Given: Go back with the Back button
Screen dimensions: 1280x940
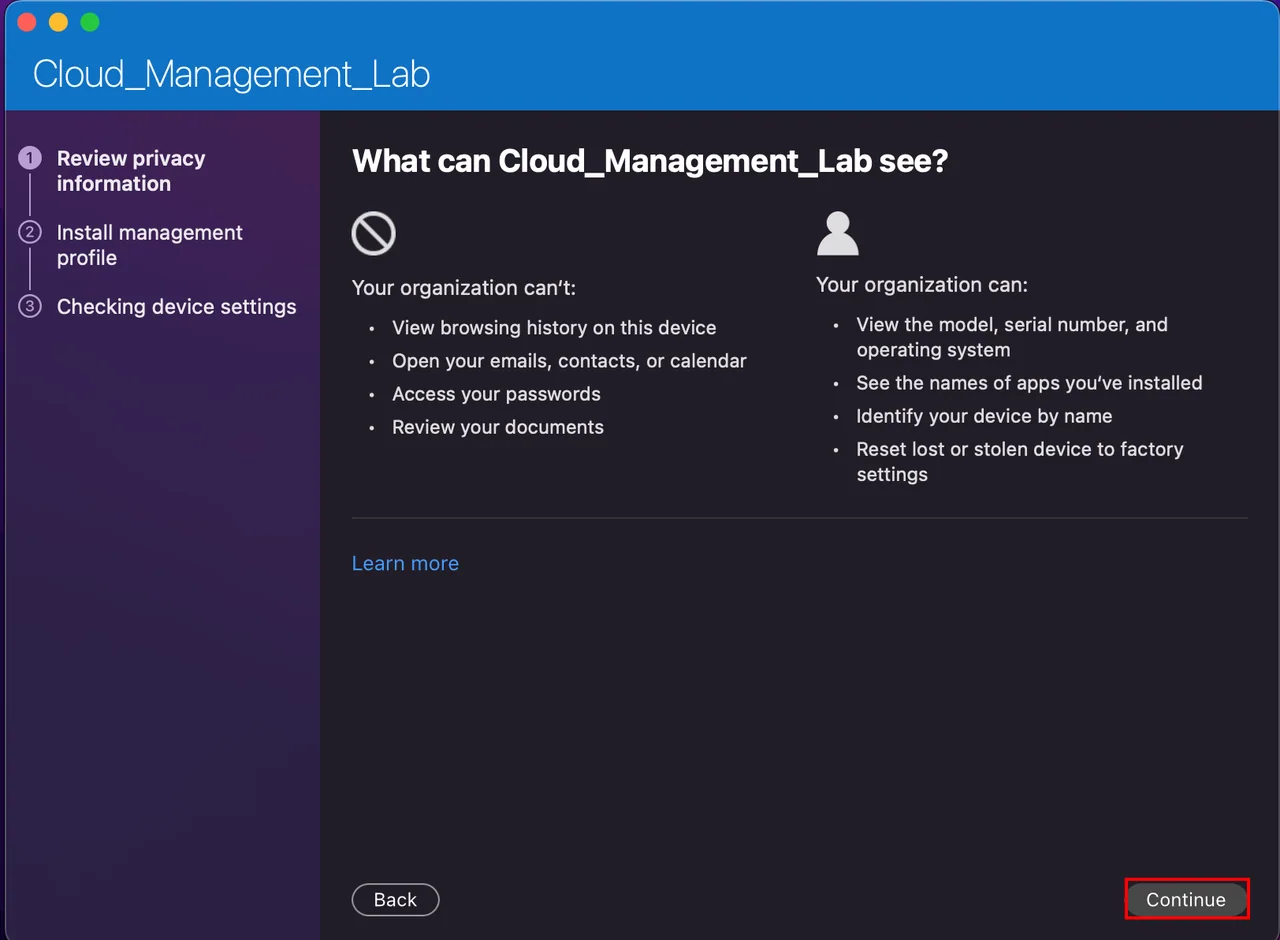Looking at the screenshot, I should (395, 899).
